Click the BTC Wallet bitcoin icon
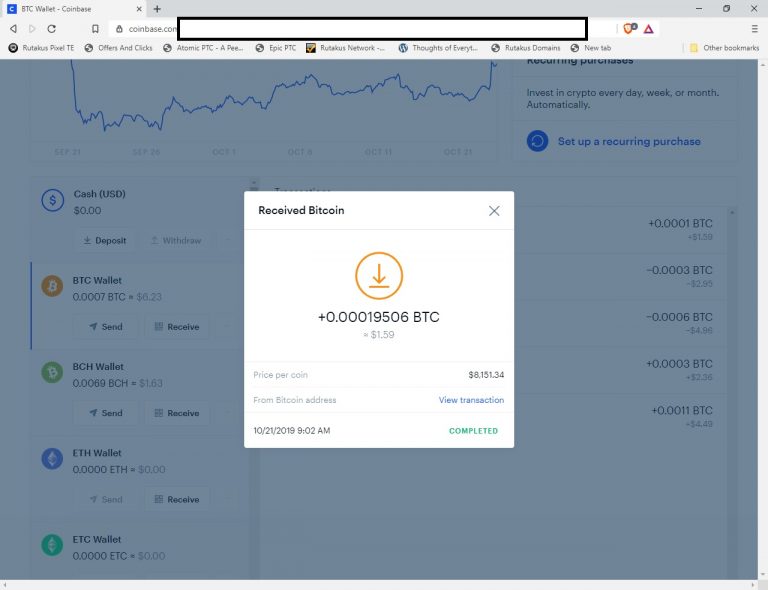The height and width of the screenshot is (590, 768). click(x=52, y=286)
